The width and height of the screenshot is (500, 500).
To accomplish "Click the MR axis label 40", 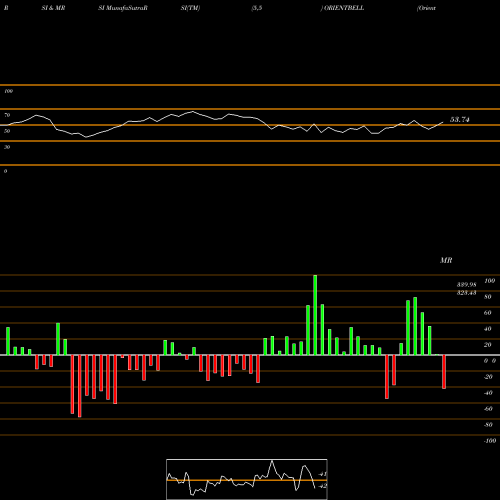I will pos(488,329).
